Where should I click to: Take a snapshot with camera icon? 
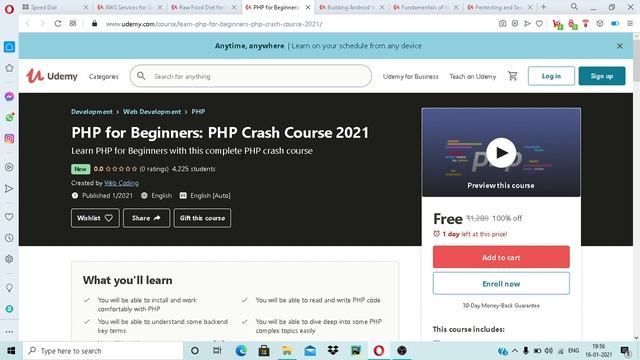pos(502,24)
